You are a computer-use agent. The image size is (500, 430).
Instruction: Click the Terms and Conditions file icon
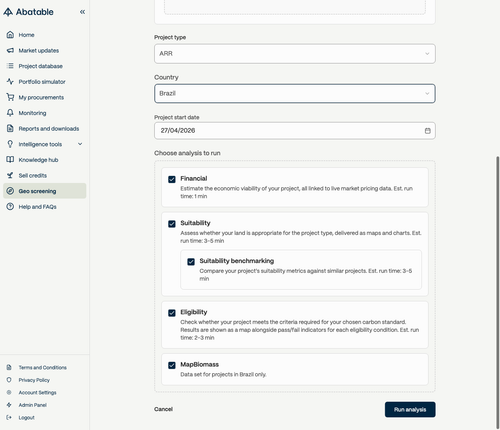tap(9, 367)
